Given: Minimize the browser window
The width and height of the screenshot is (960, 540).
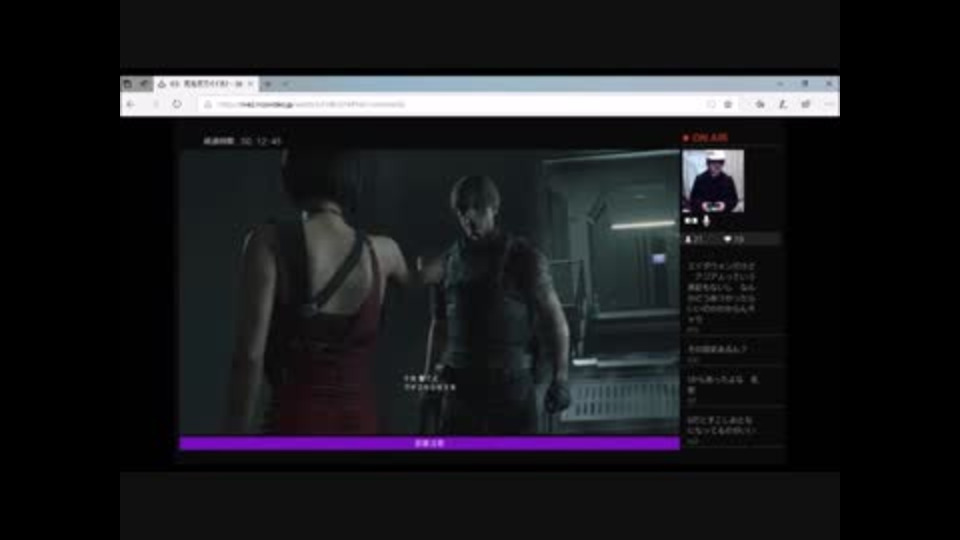Looking at the screenshot, I should [780, 84].
